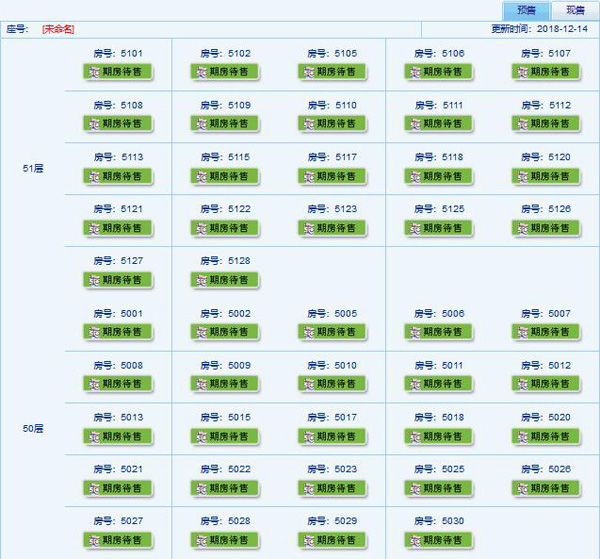Choose the 期房待售 button for room 5018
The image size is (600, 559).
[439, 436]
